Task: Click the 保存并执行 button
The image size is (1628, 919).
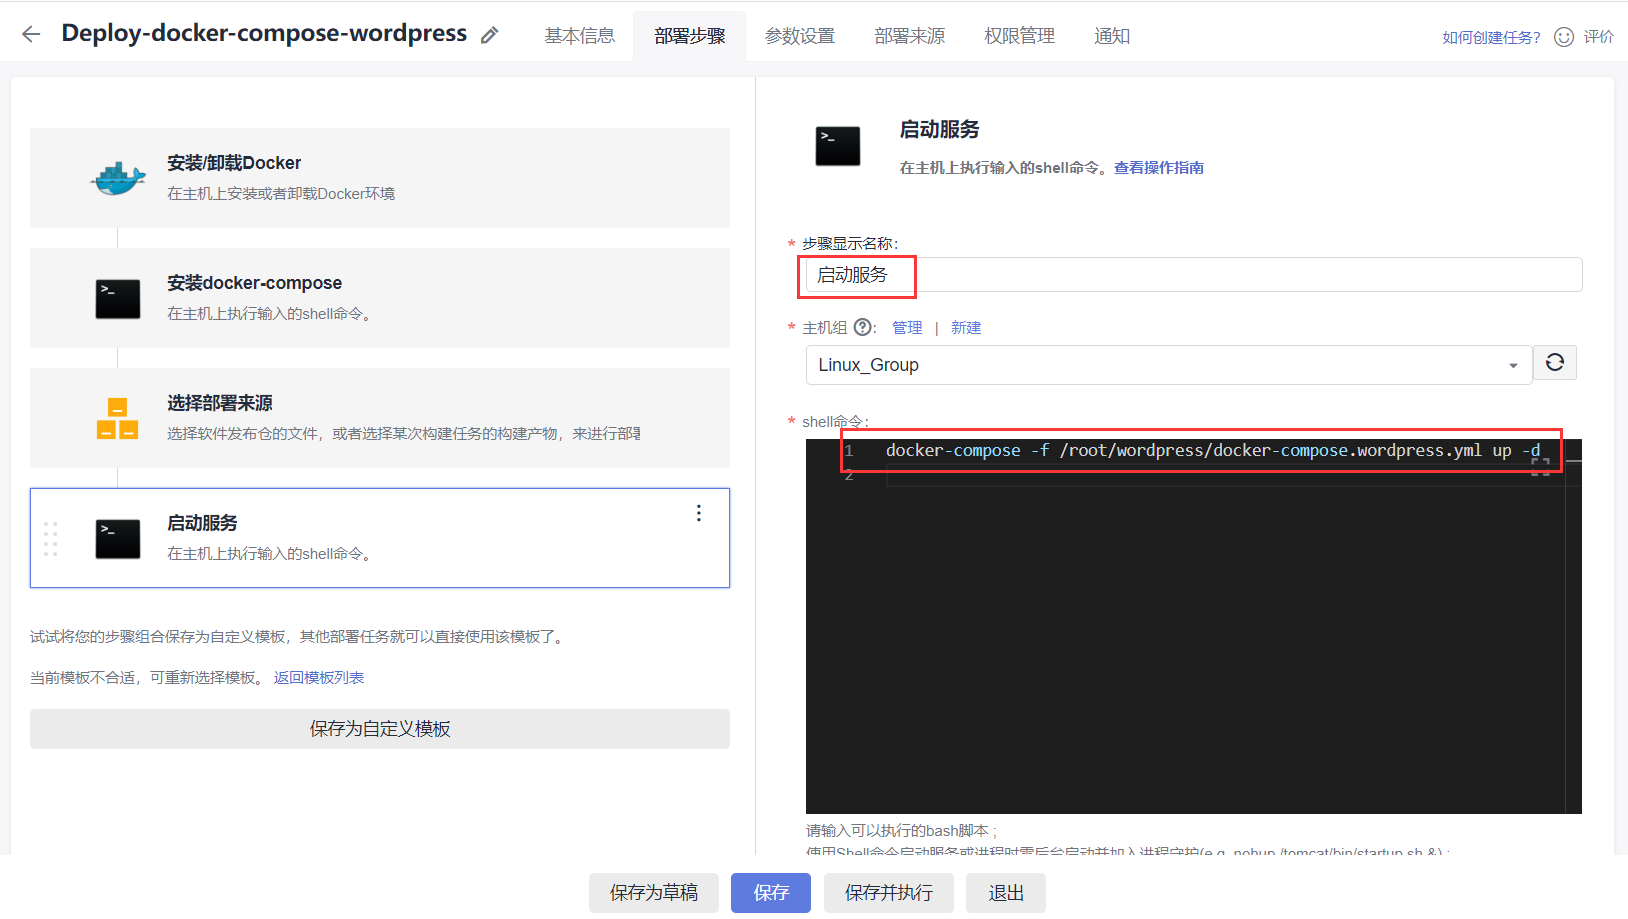Action: [x=888, y=893]
